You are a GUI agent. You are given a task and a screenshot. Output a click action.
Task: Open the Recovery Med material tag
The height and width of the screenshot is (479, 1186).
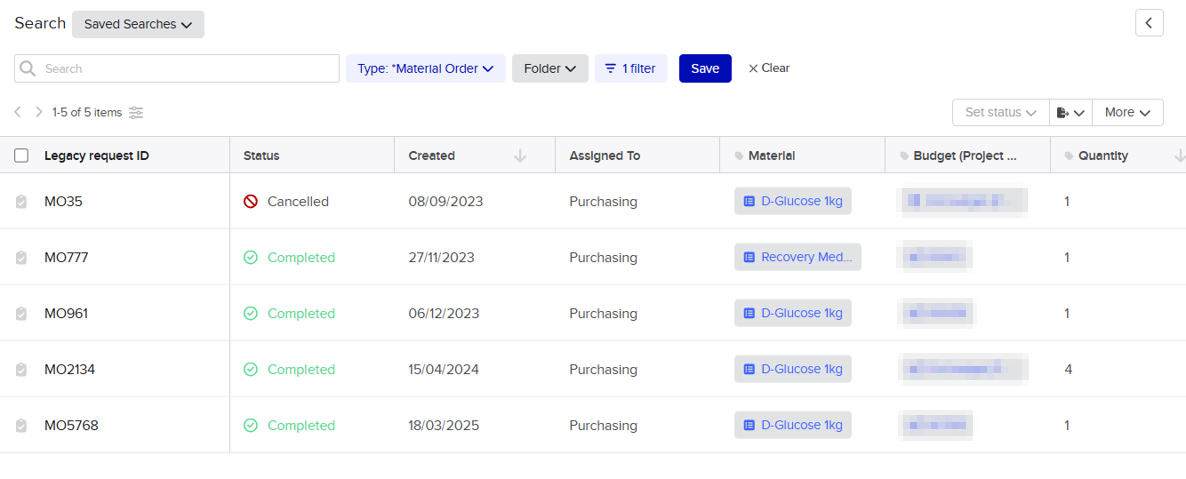coord(797,257)
